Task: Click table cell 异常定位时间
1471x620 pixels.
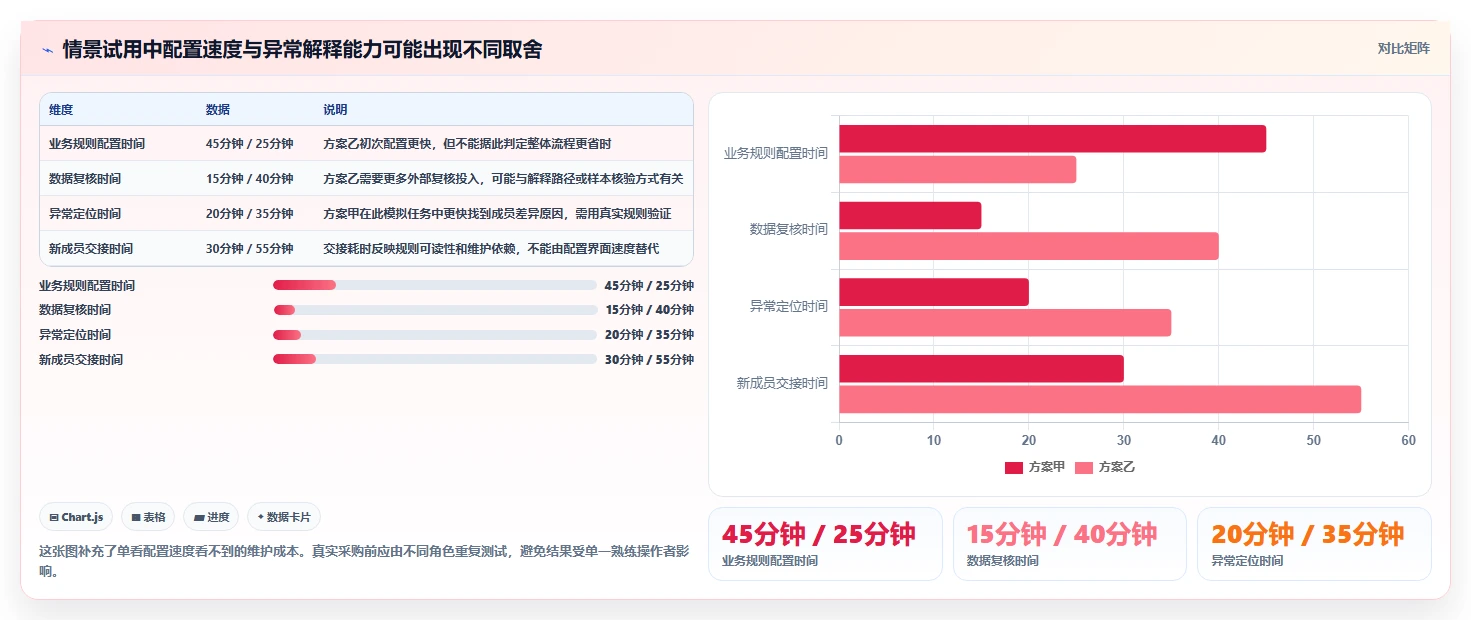Action: coord(85,214)
